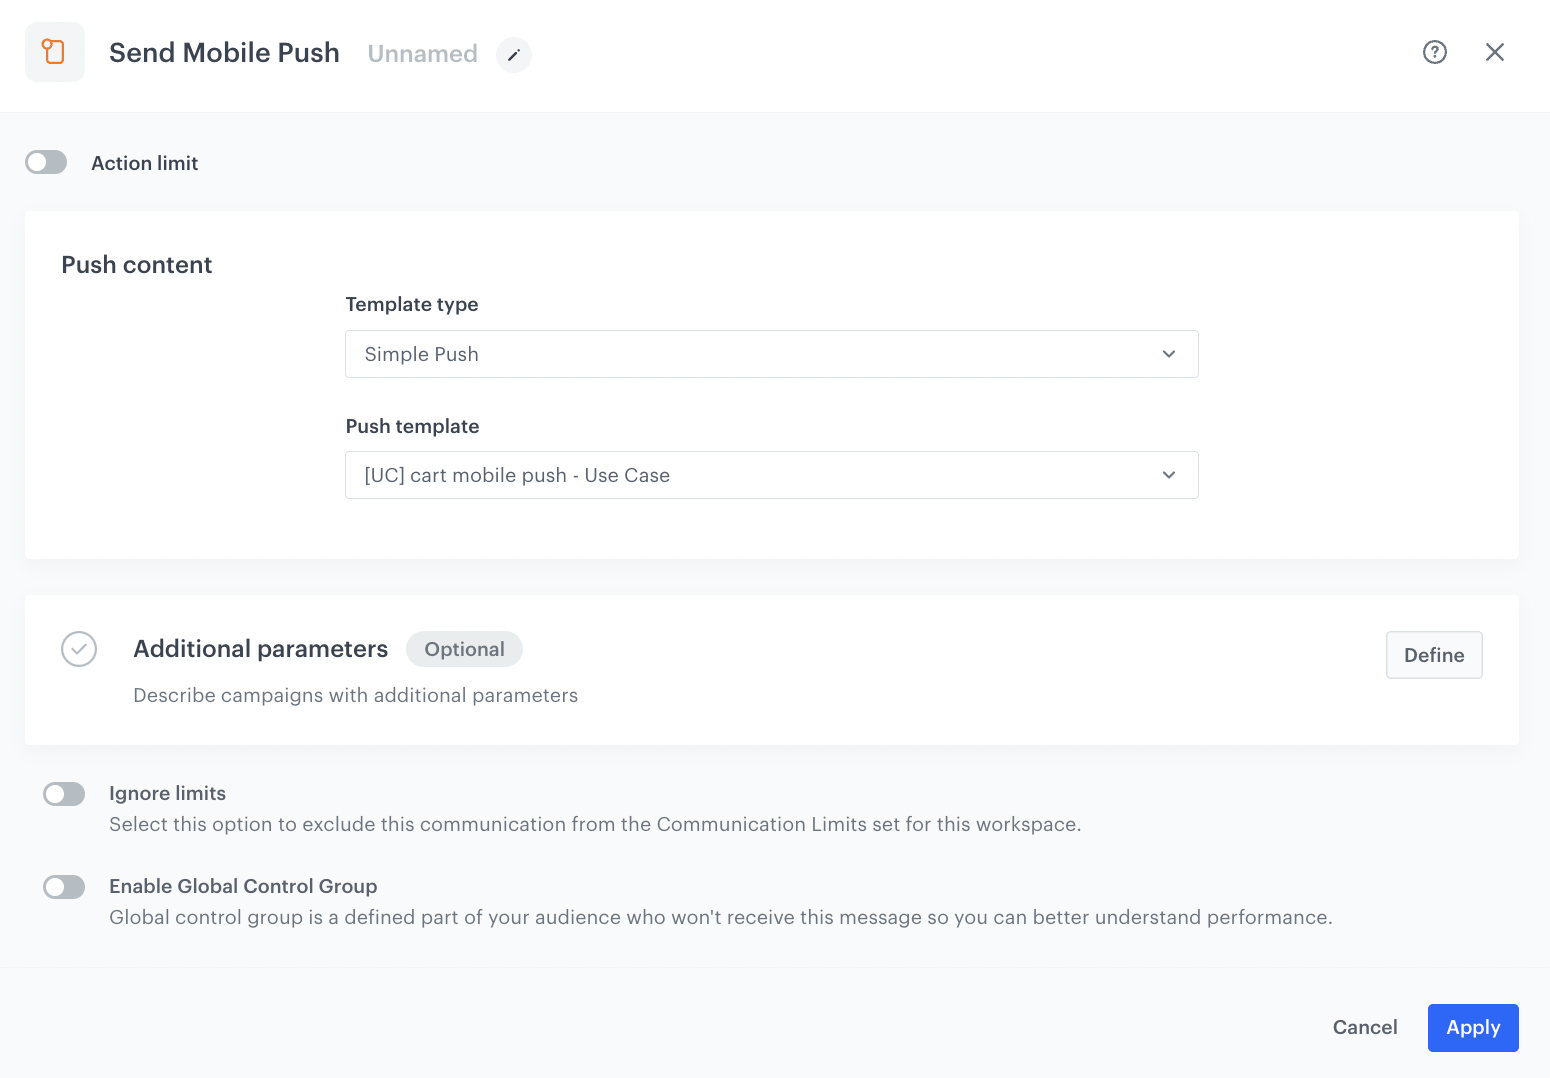
Task: Click the Push content section label
Action: click(136, 264)
